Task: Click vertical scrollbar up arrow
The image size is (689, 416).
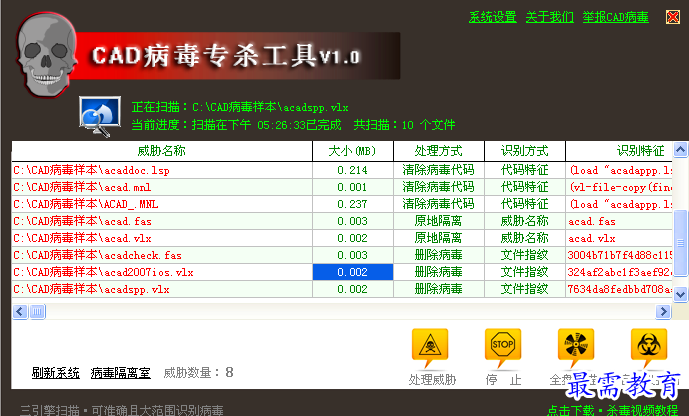Action: 680,150
